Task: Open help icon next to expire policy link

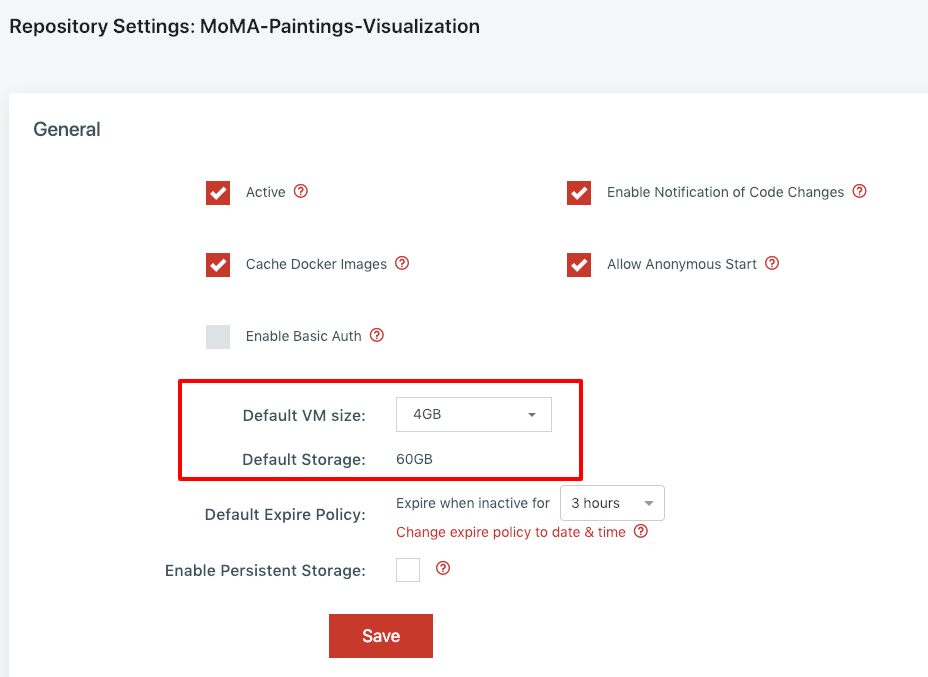Action: (x=641, y=532)
